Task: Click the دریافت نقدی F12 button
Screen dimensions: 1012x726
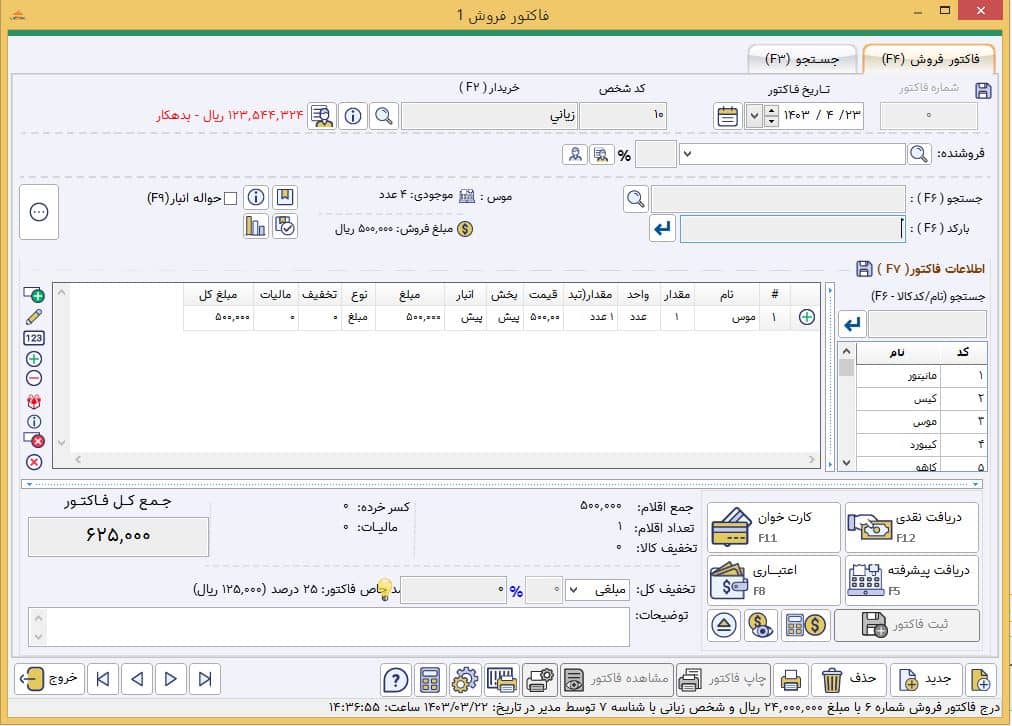Action: [911, 527]
